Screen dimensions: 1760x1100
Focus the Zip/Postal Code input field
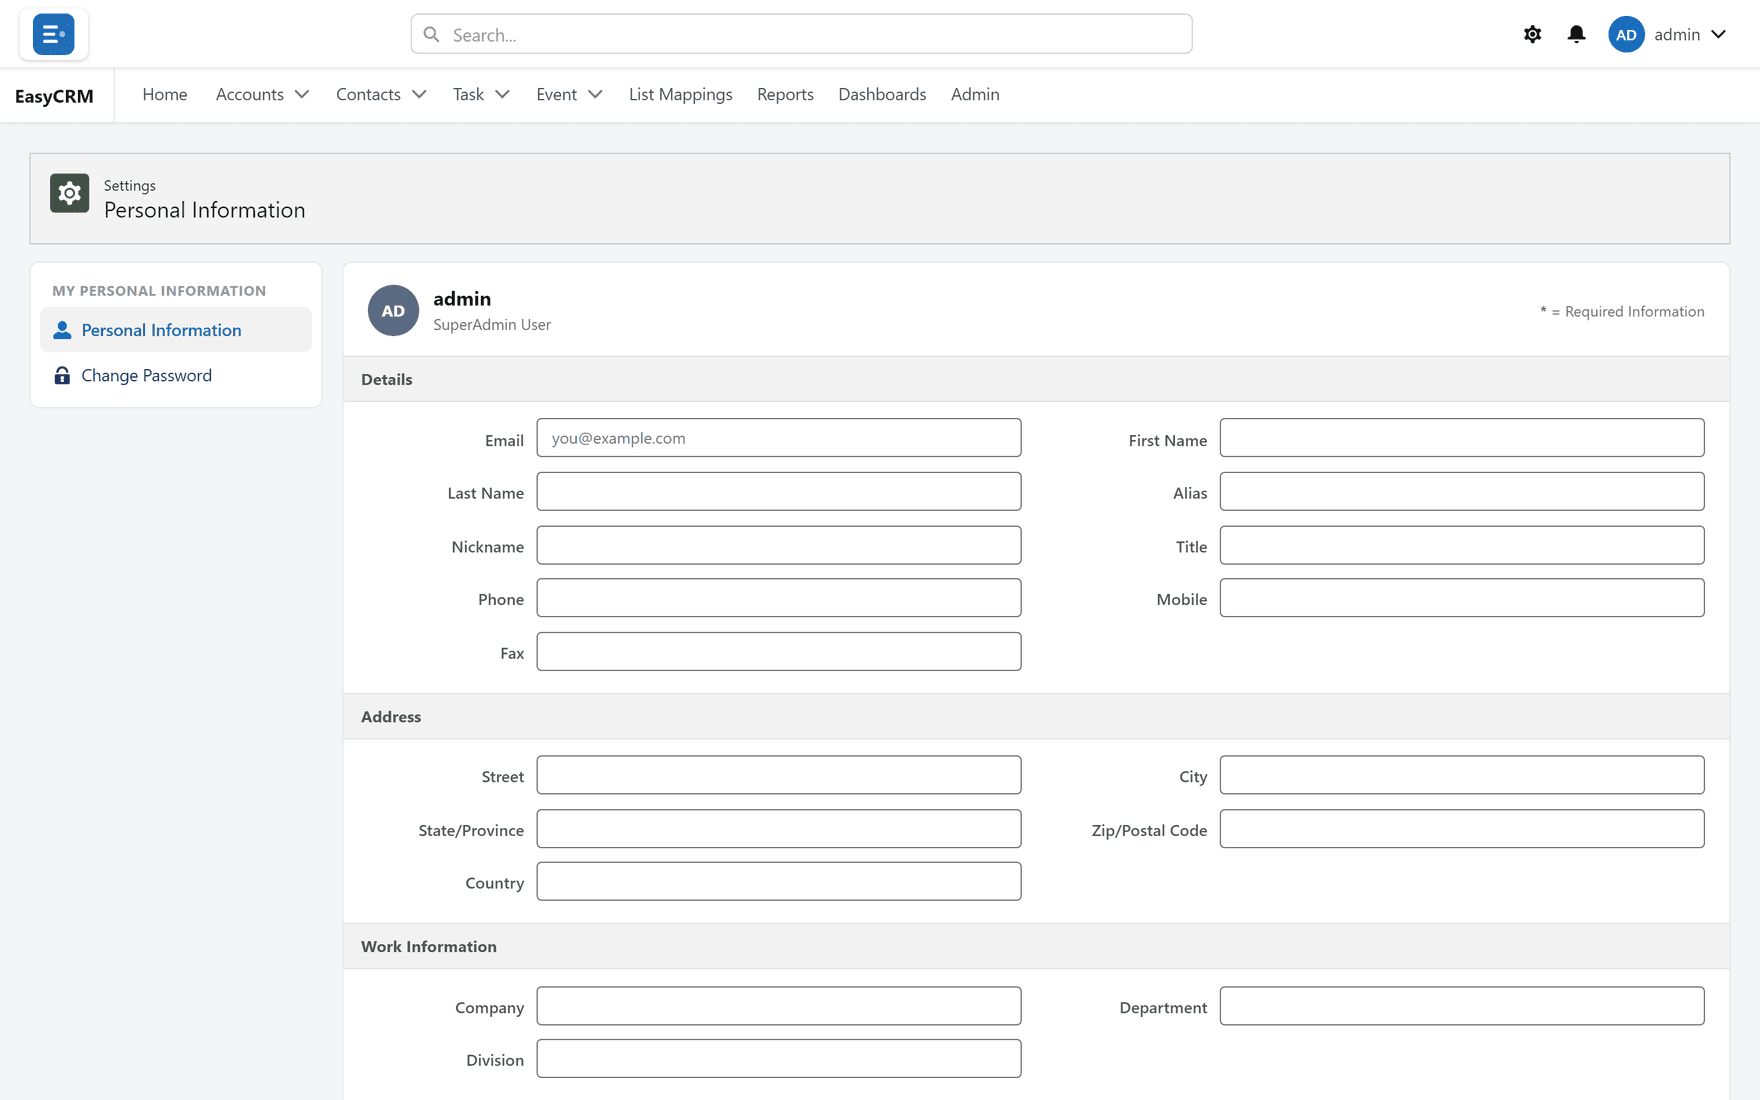1462,829
